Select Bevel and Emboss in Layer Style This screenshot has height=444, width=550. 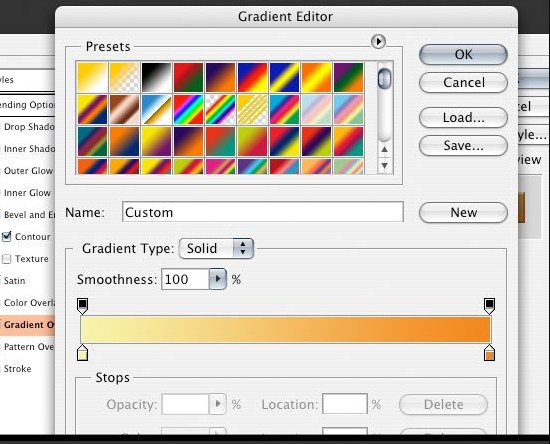[x=29, y=215]
